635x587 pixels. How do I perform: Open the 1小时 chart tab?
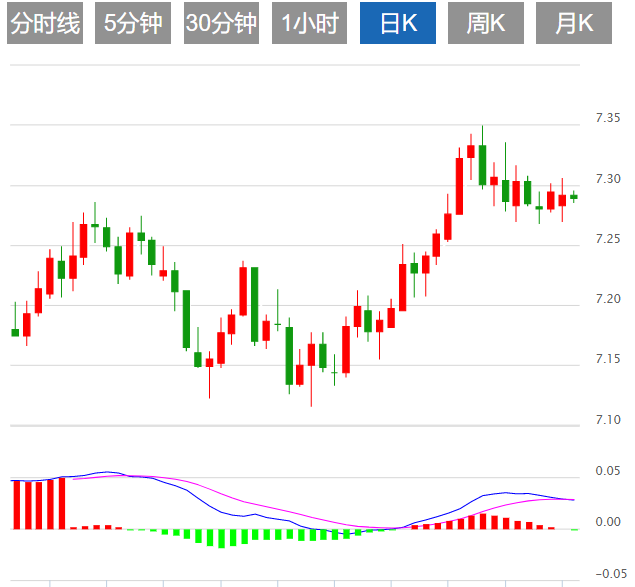pyautogui.click(x=309, y=23)
